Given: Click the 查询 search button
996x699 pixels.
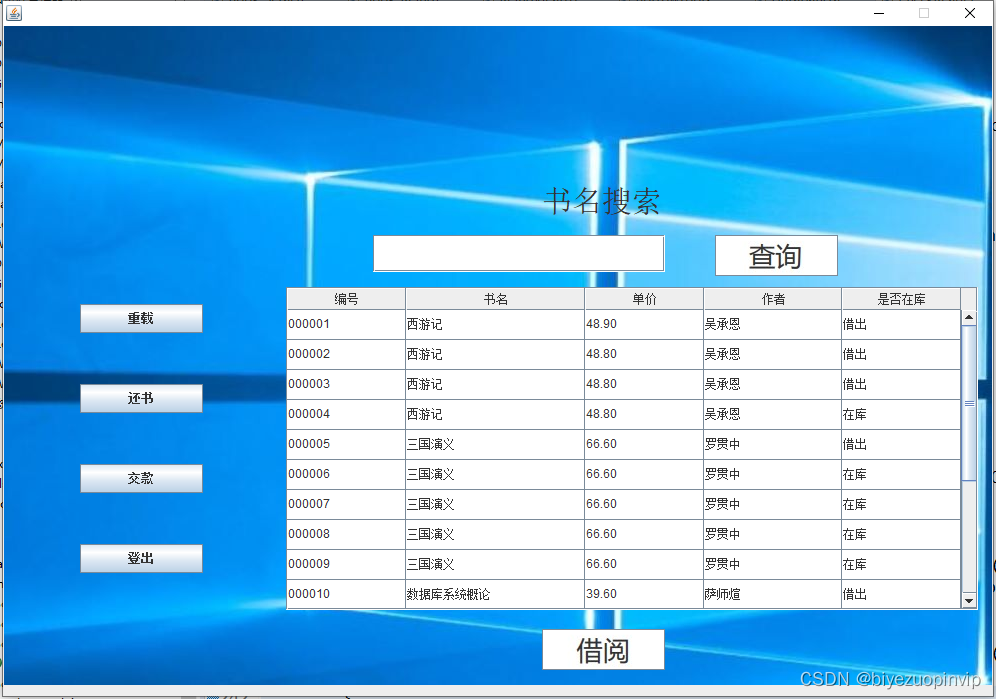Looking at the screenshot, I should pos(776,255).
